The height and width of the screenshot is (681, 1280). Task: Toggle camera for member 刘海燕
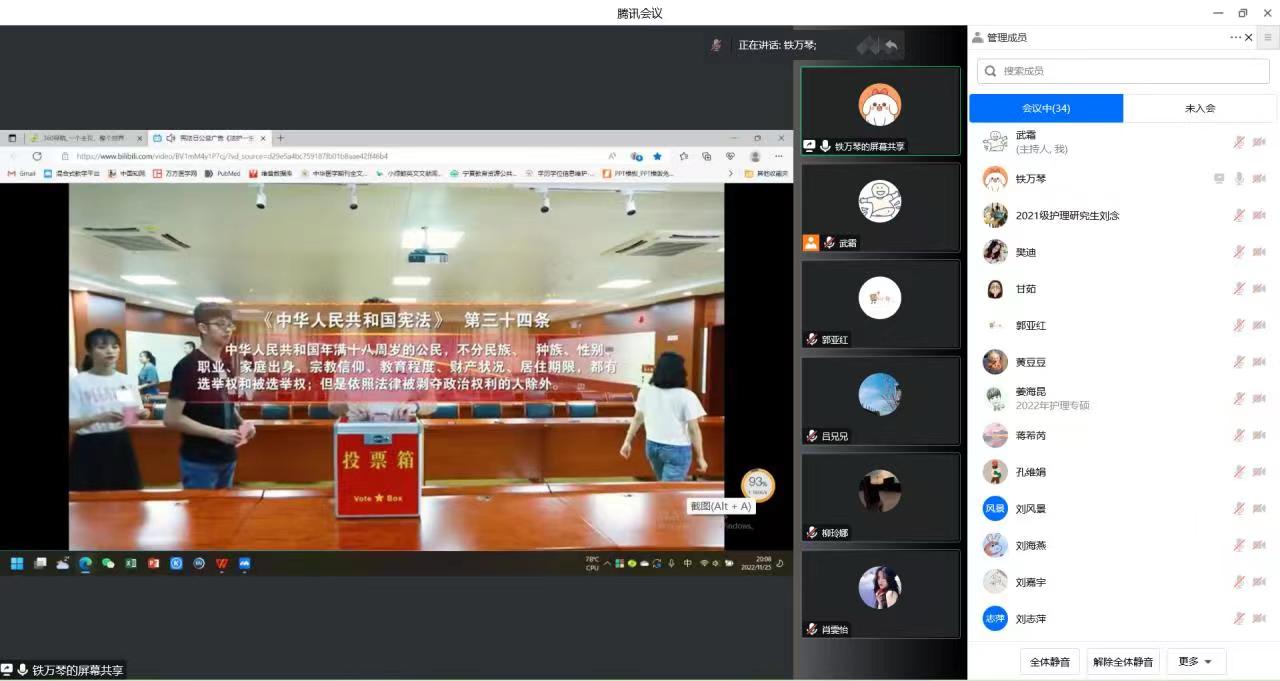click(1259, 546)
